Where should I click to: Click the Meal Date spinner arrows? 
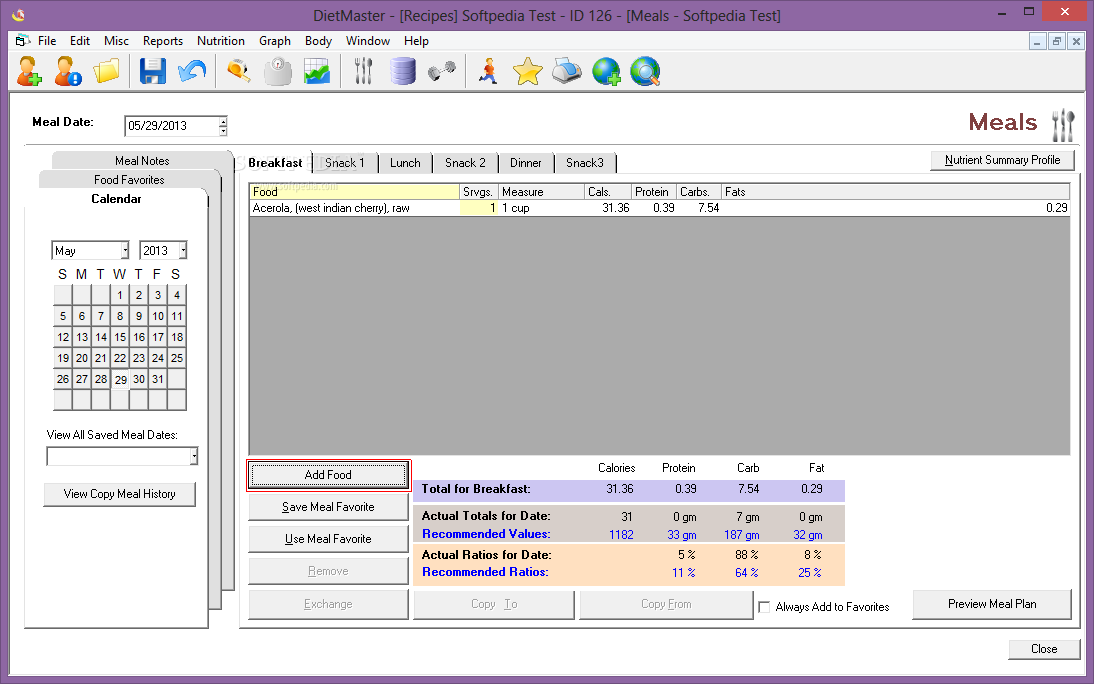click(x=223, y=126)
